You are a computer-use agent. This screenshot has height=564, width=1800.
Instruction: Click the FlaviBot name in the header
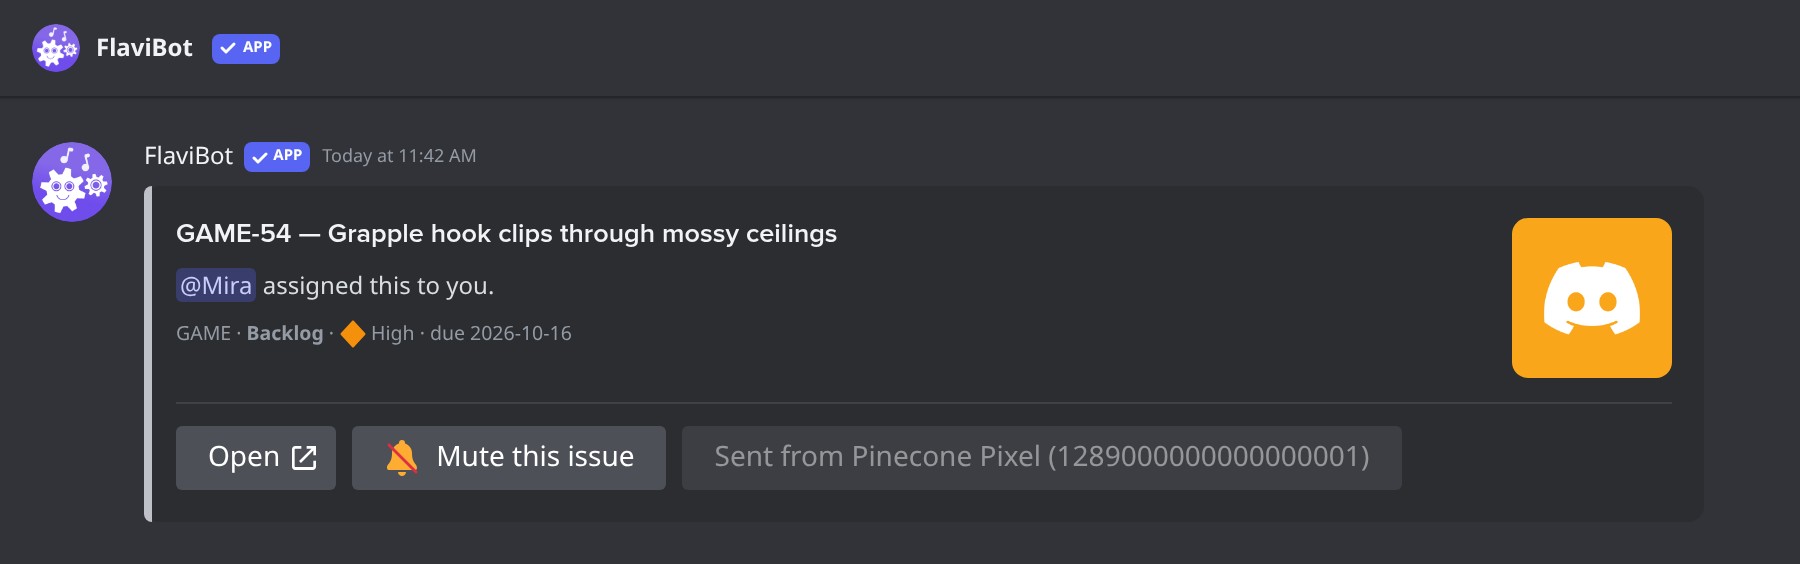(145, 48)
